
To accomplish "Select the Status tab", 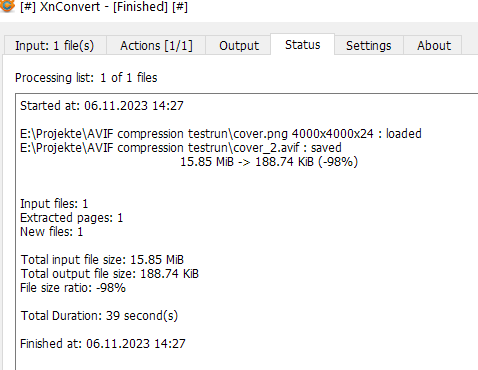I will pyautogui.click(x=303, y=44).
